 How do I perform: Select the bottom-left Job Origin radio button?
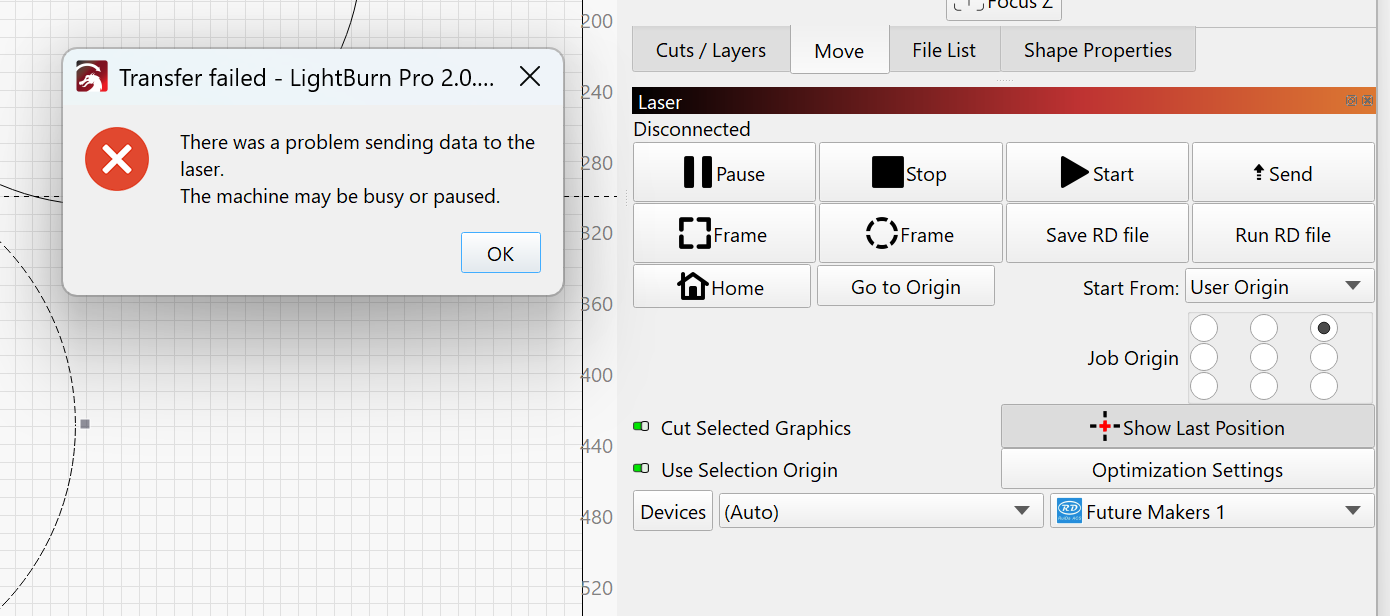click(x=1204, y=386)
